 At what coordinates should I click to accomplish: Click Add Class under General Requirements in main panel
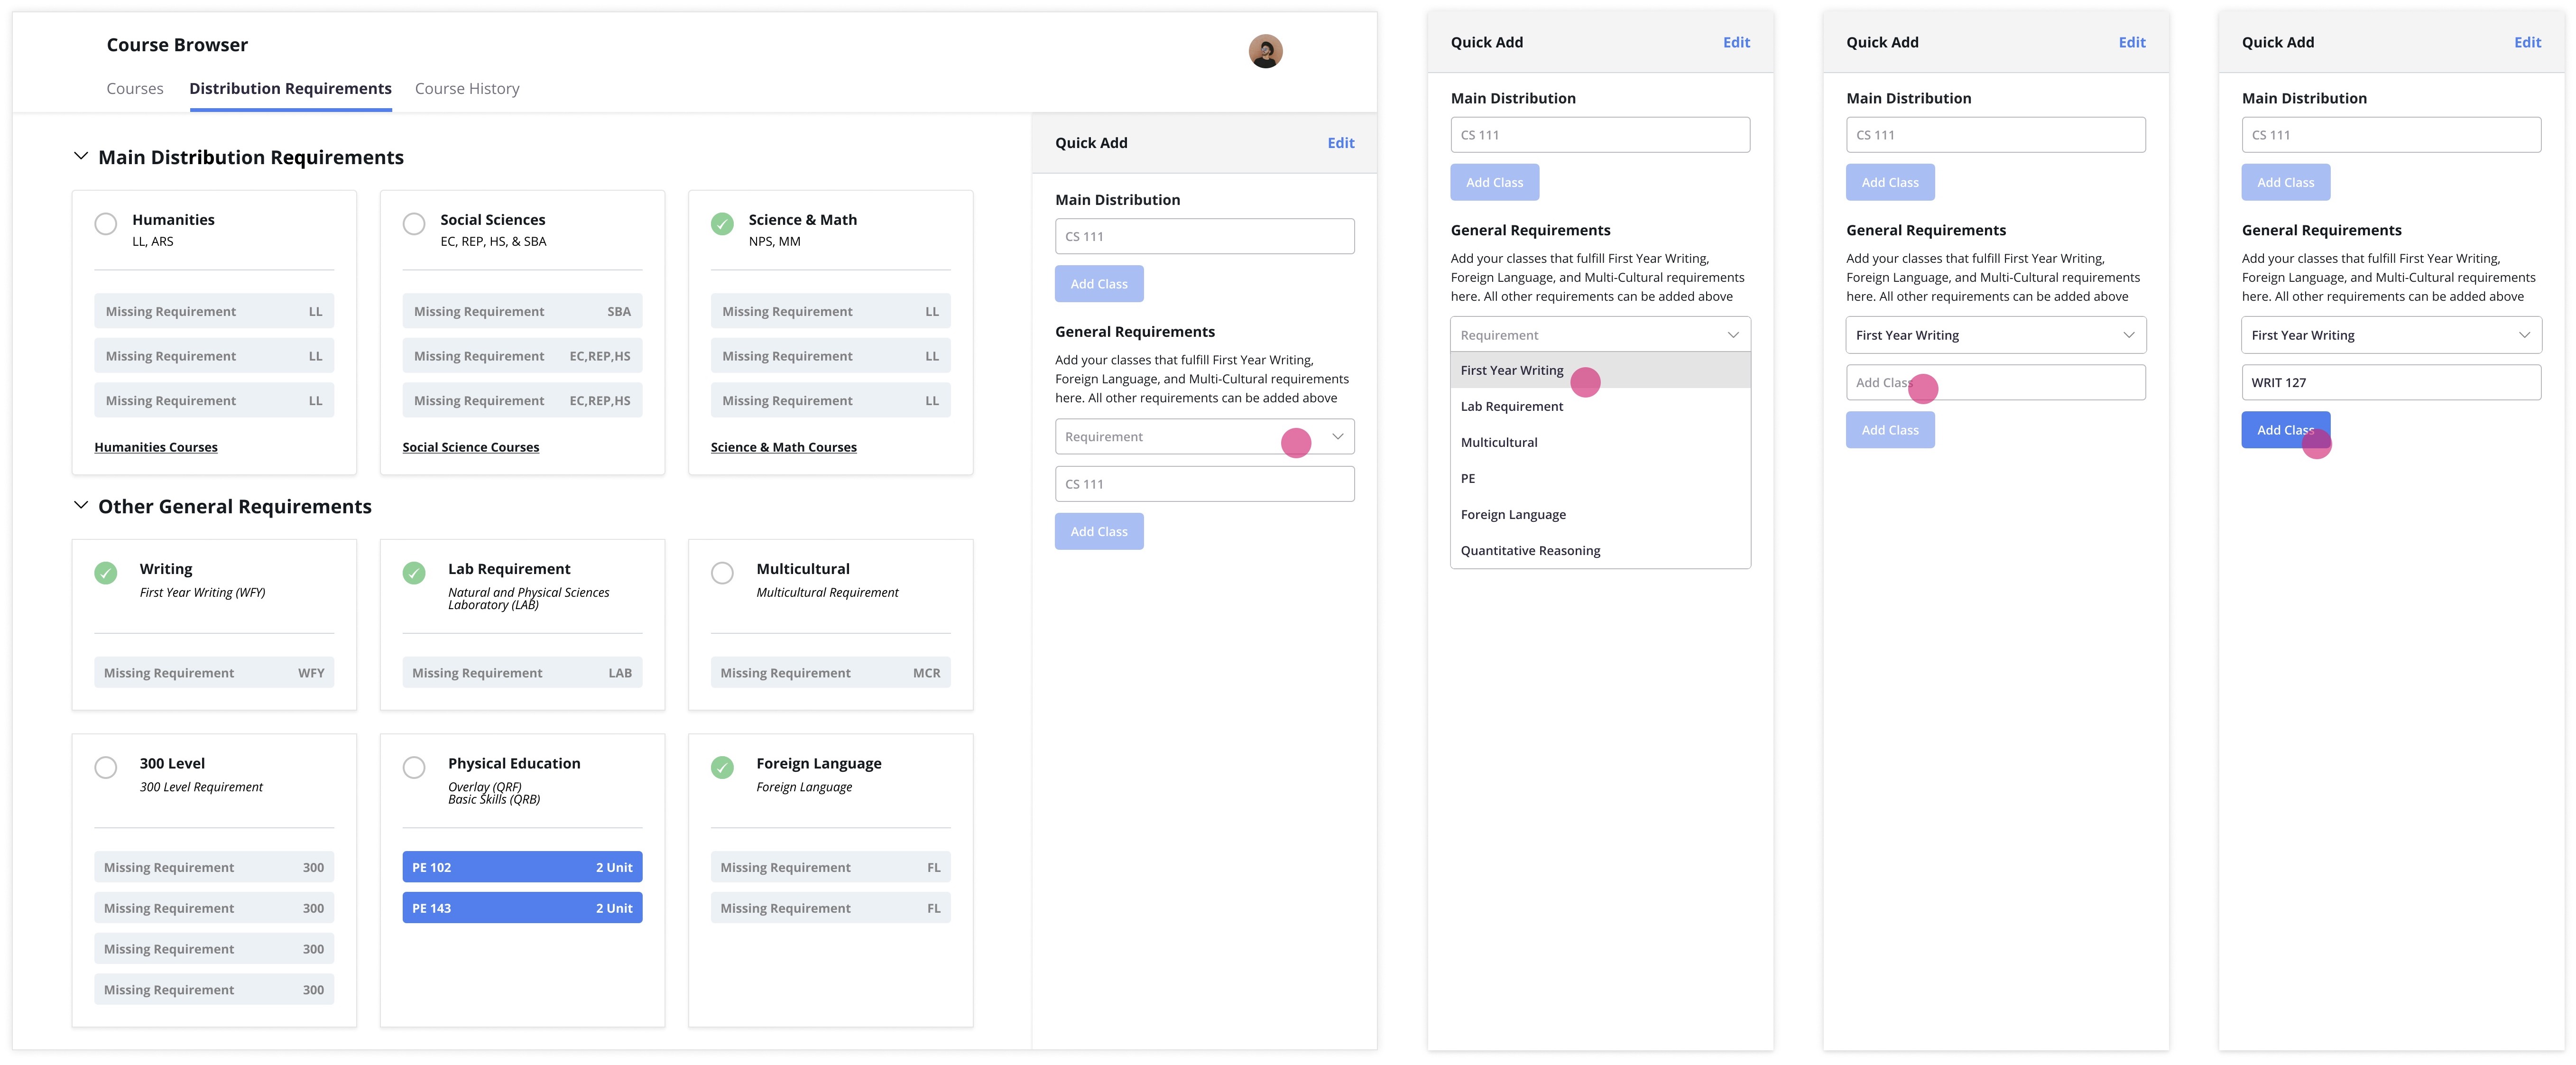[x=1099, y=532]
